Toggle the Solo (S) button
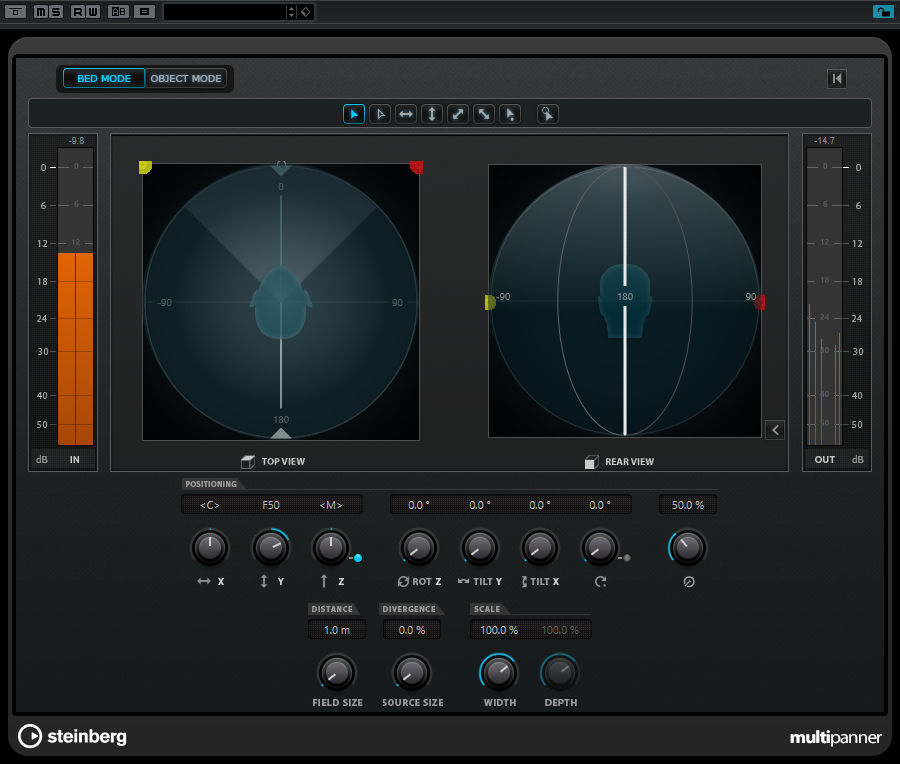The height and width of the screenshot is (764, 900). click(56, 11)
